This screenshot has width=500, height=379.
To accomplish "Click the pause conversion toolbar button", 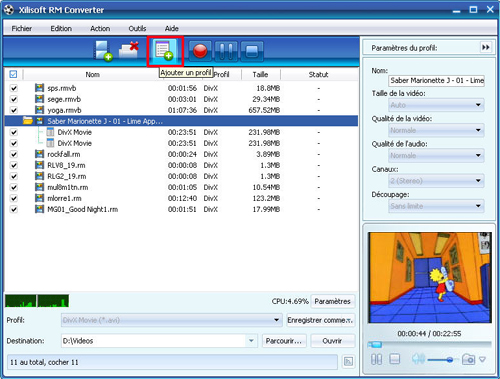I will point(226,51).
